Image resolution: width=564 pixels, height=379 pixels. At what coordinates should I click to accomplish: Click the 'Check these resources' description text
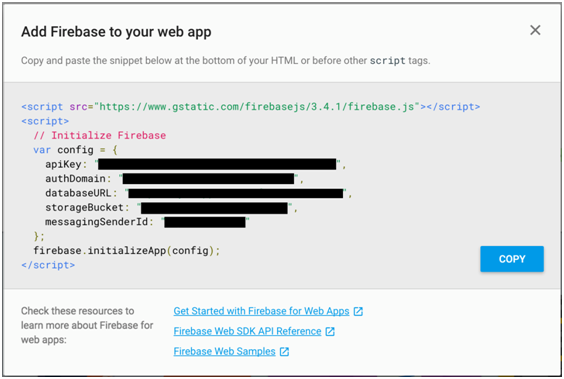pyautogui.click(x=87, y=325)
